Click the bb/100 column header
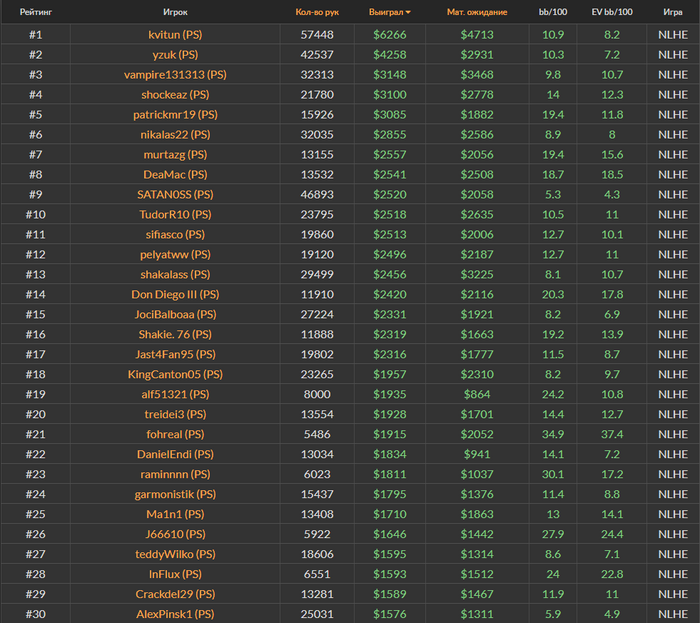700x623 pixels. click(x=553, y=12)
